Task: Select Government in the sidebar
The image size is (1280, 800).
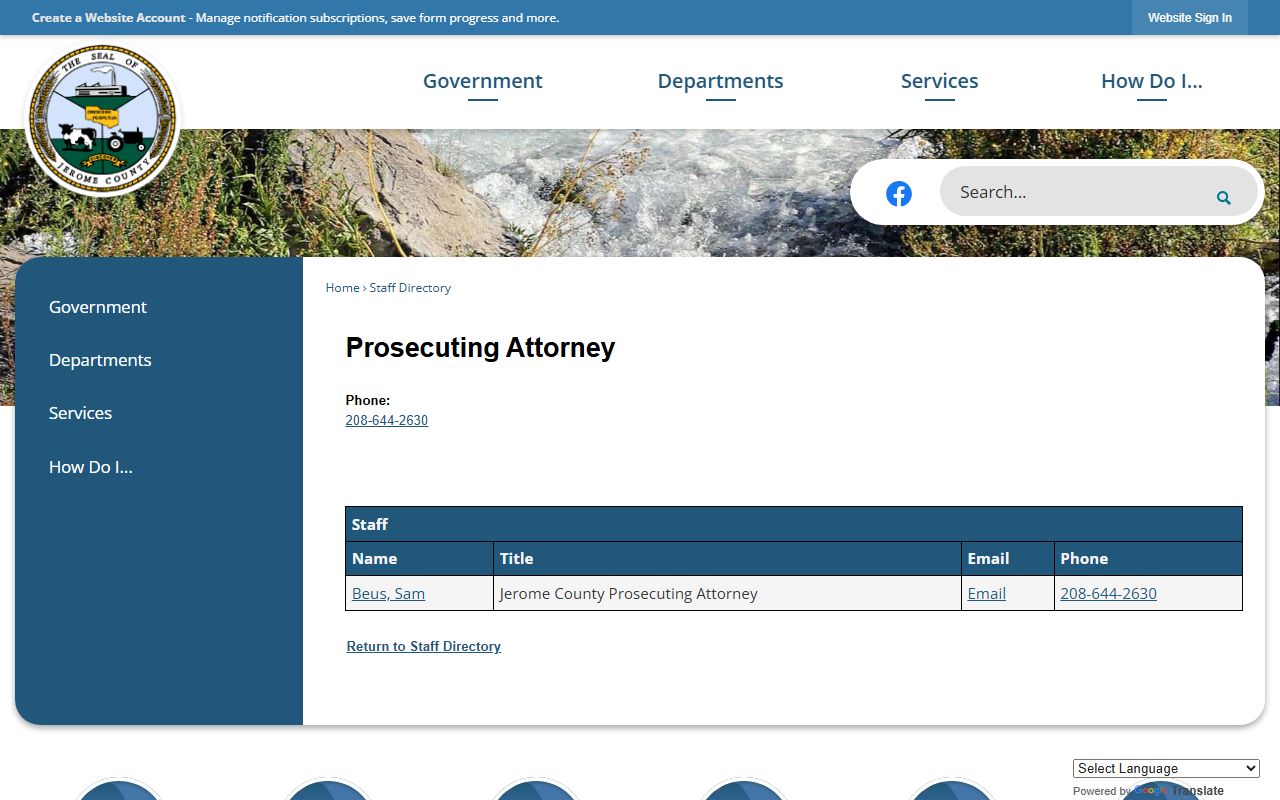Action: point(98,307)
